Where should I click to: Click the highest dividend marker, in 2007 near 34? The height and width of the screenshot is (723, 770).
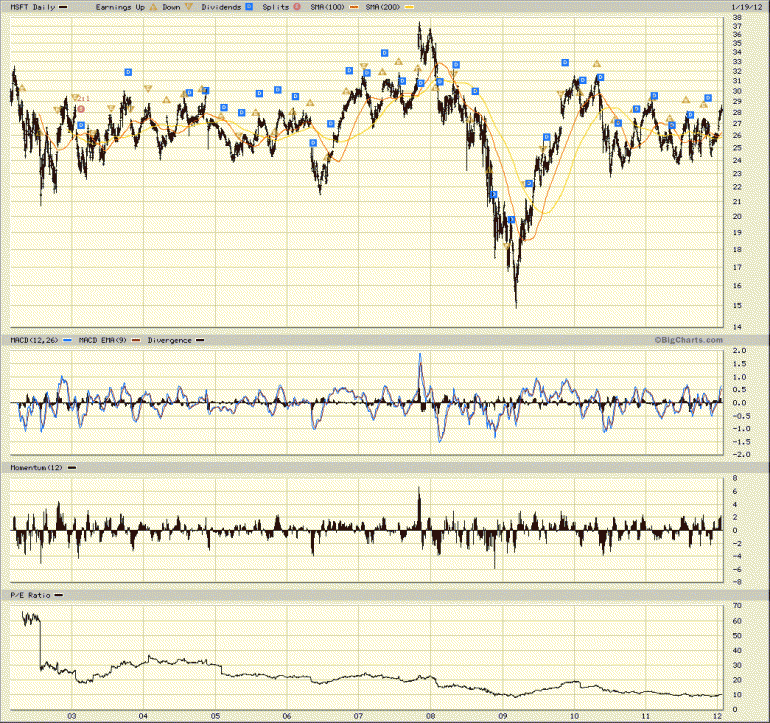coord(385,53)
